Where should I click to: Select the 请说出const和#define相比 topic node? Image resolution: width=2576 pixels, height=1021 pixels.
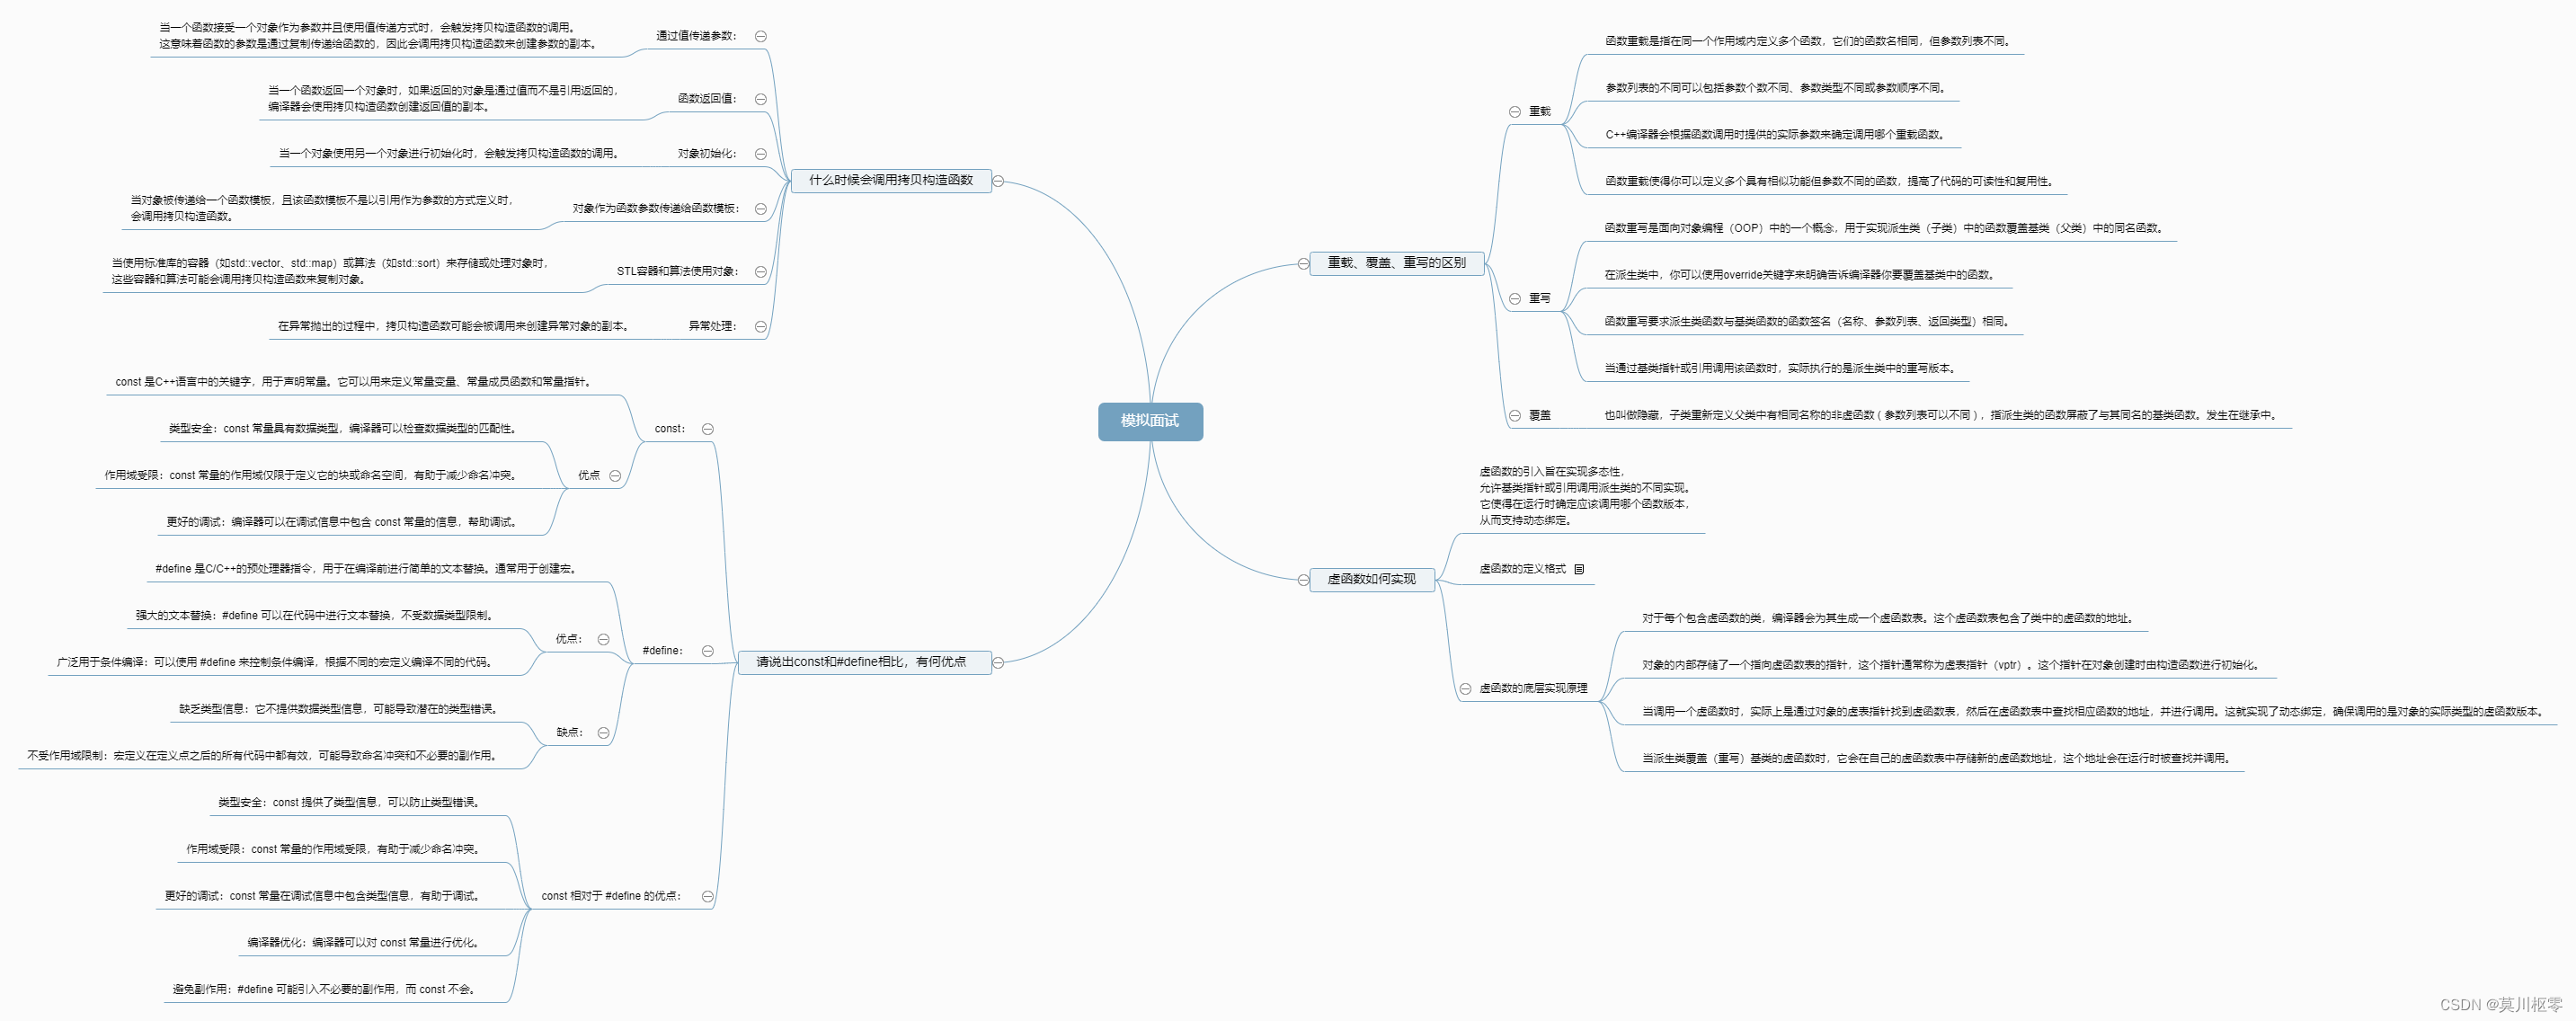[x=863, y=662]
